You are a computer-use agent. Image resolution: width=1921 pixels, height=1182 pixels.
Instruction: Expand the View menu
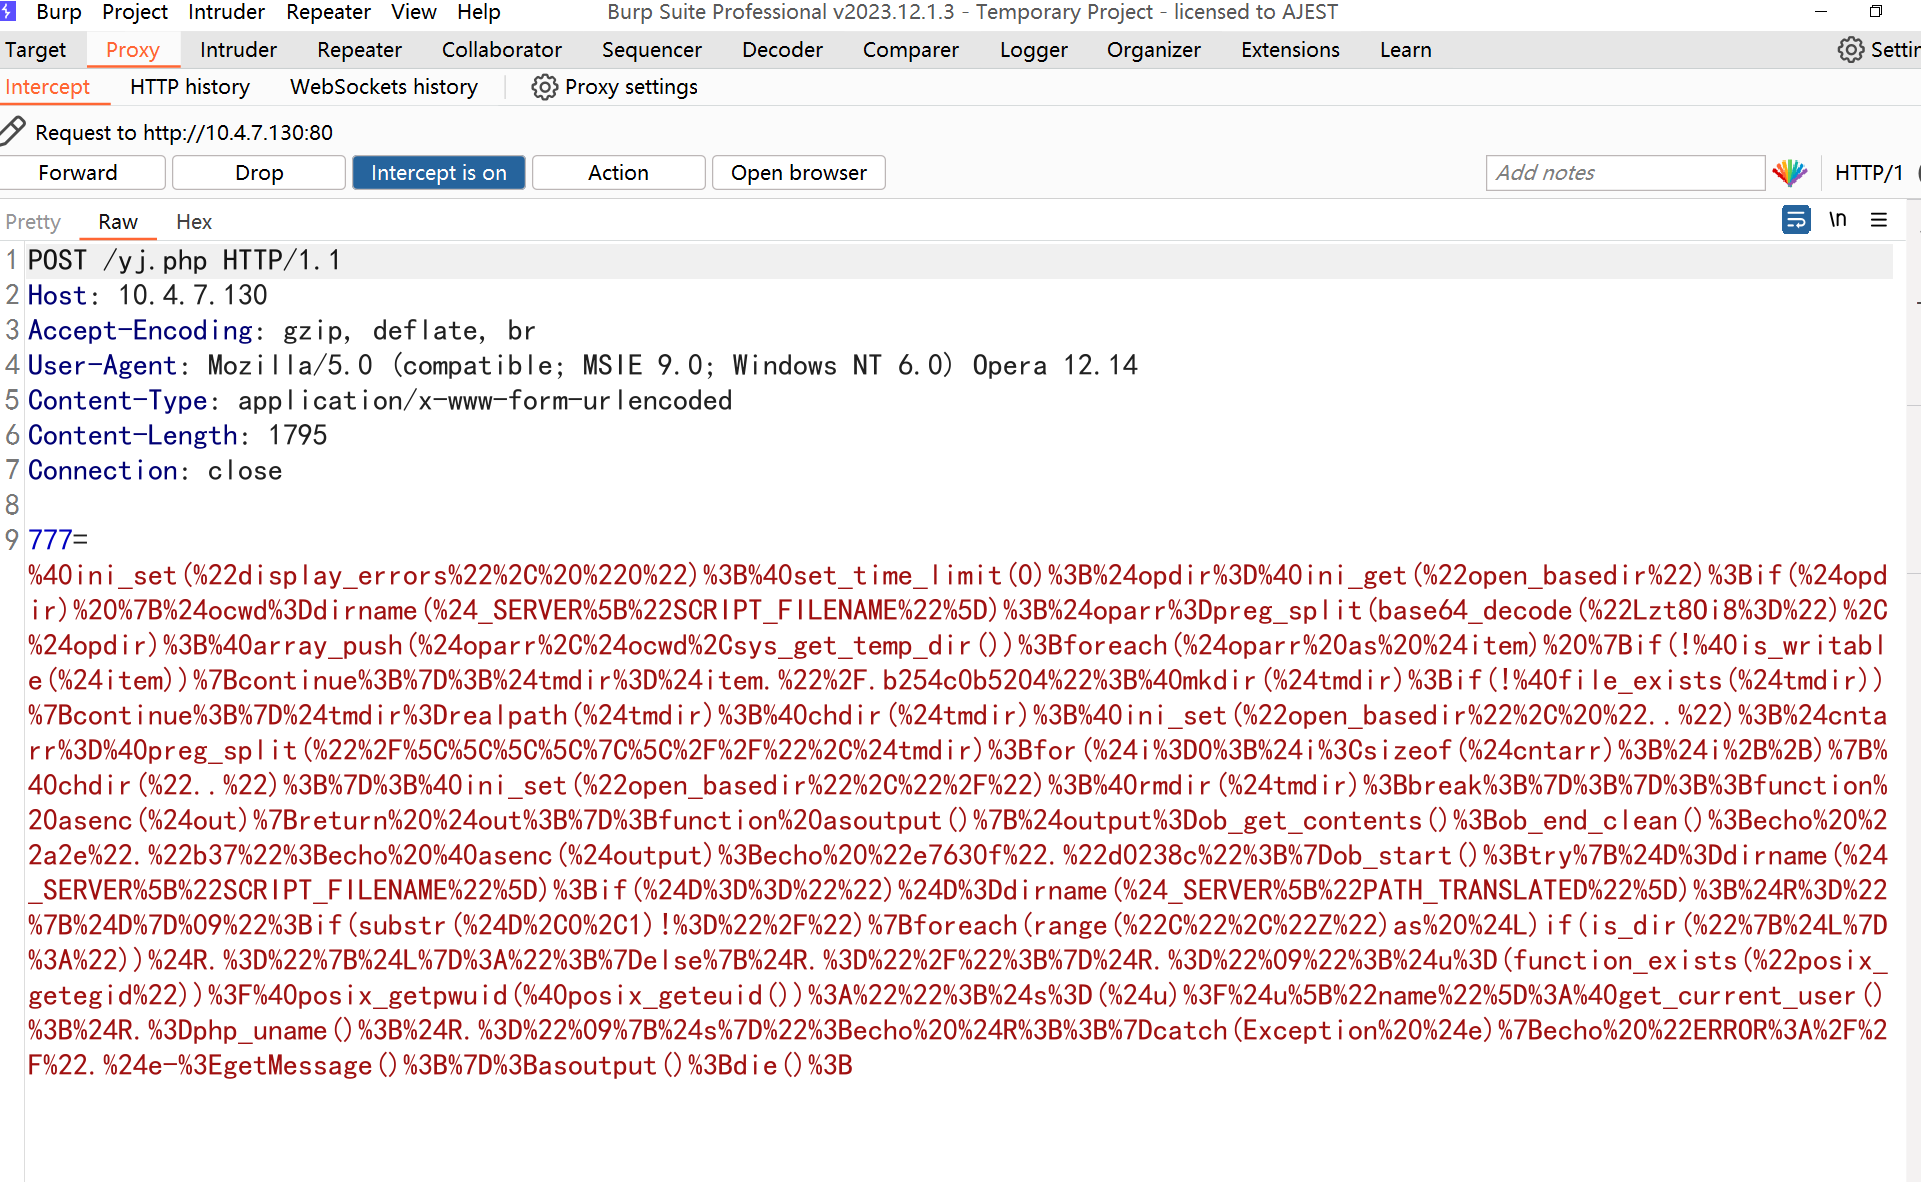(x=413, y=12)
